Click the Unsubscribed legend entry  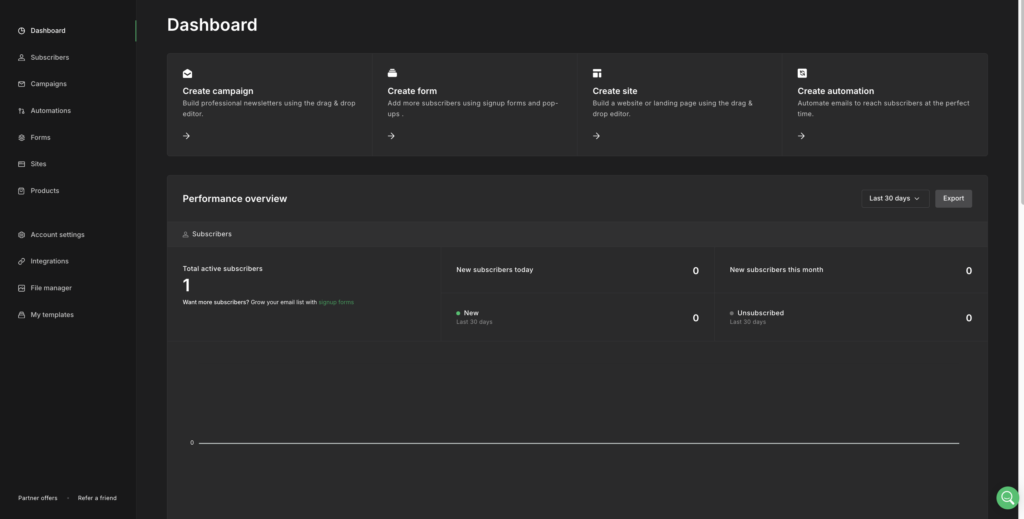[x=757, y=313]
